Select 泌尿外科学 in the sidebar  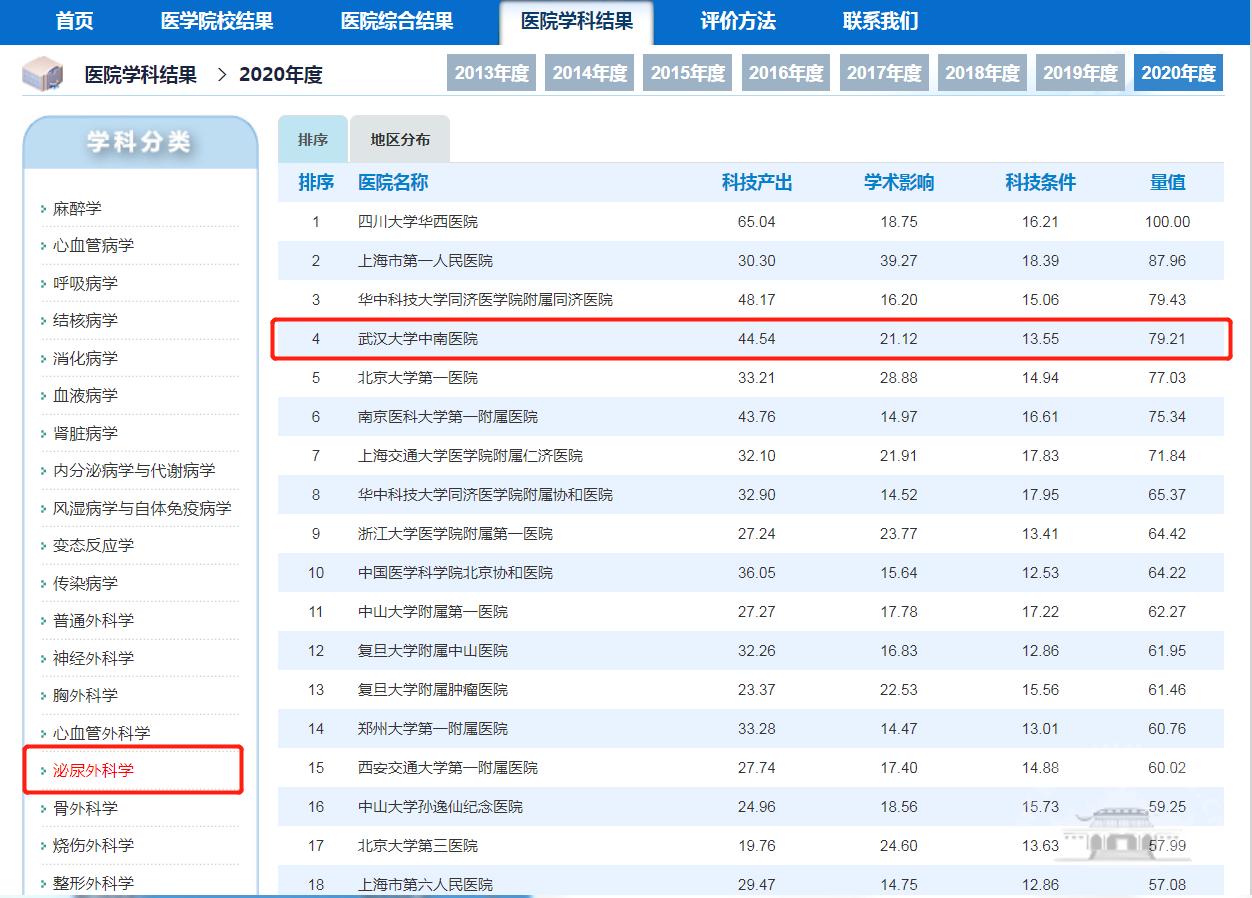(93, 771)
